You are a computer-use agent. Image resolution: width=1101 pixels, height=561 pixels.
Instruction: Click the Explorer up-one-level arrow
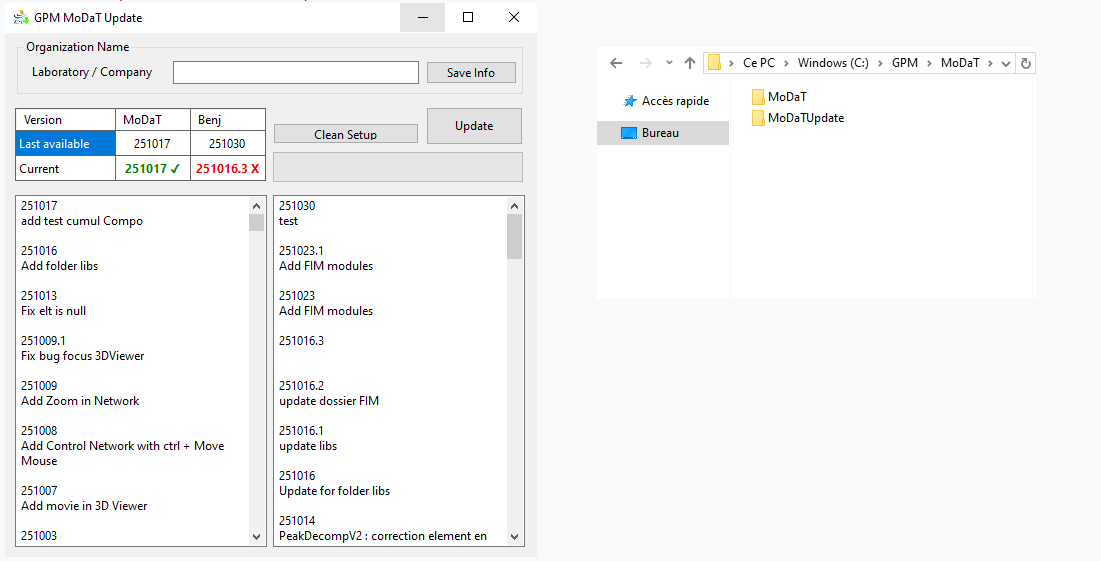[690, 63]
